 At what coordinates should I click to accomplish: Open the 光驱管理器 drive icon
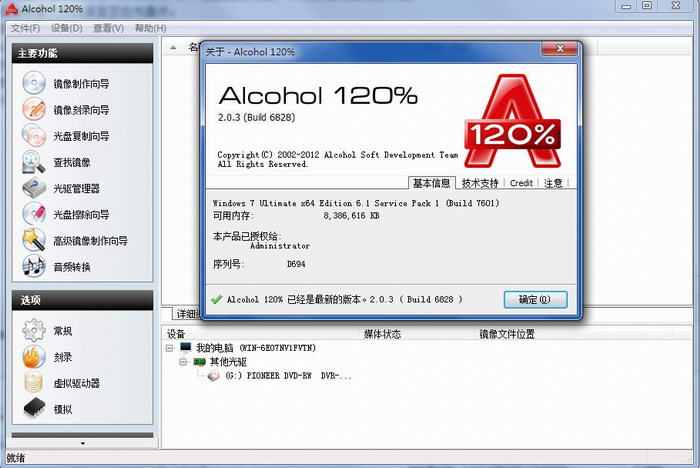click(x=34, y=188)
